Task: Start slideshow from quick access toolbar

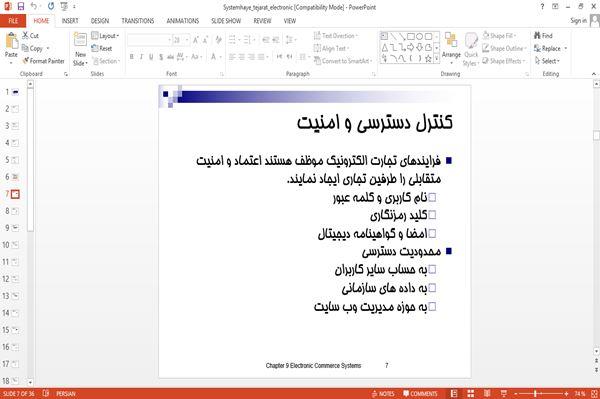Action: point(64,6)
